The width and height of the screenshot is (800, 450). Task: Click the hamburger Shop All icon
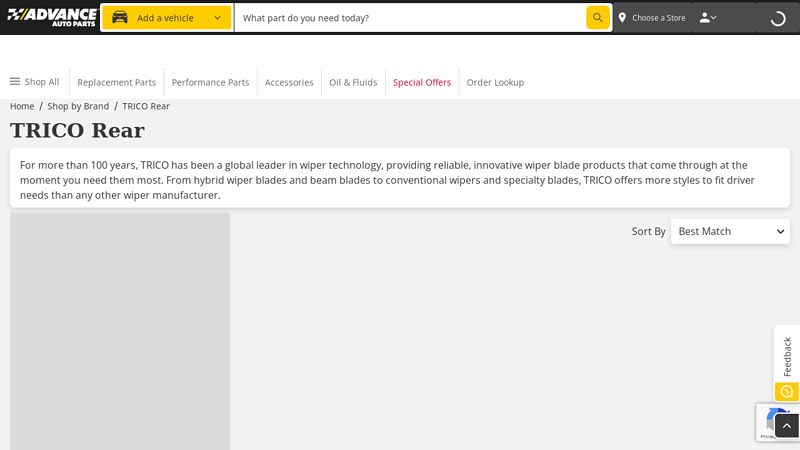coord(15,82)
